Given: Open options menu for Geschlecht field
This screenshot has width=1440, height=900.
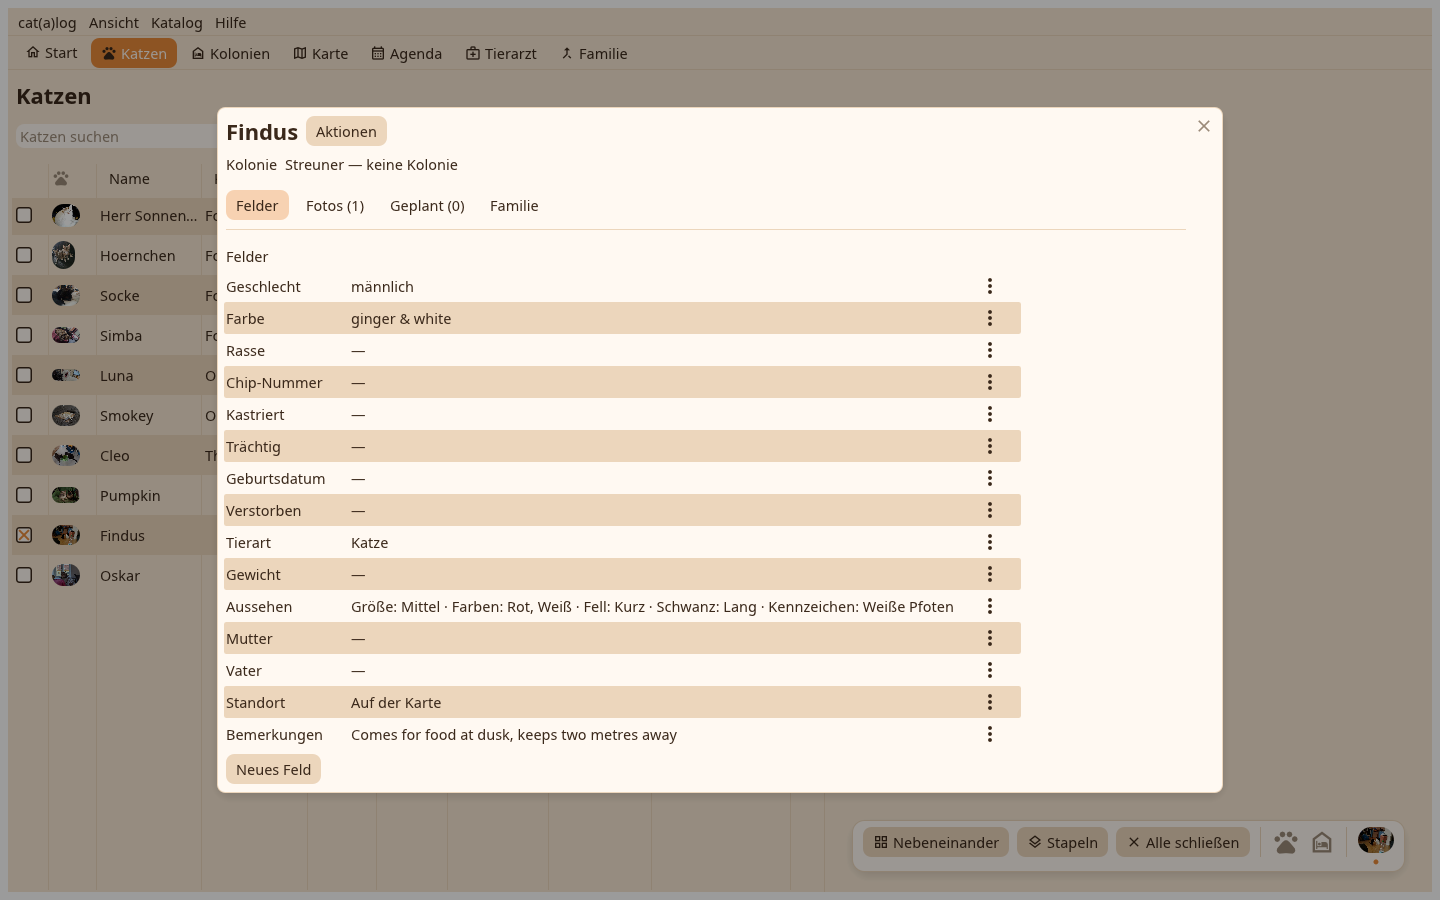Looking at the screenshot, I should click(990, 286).
